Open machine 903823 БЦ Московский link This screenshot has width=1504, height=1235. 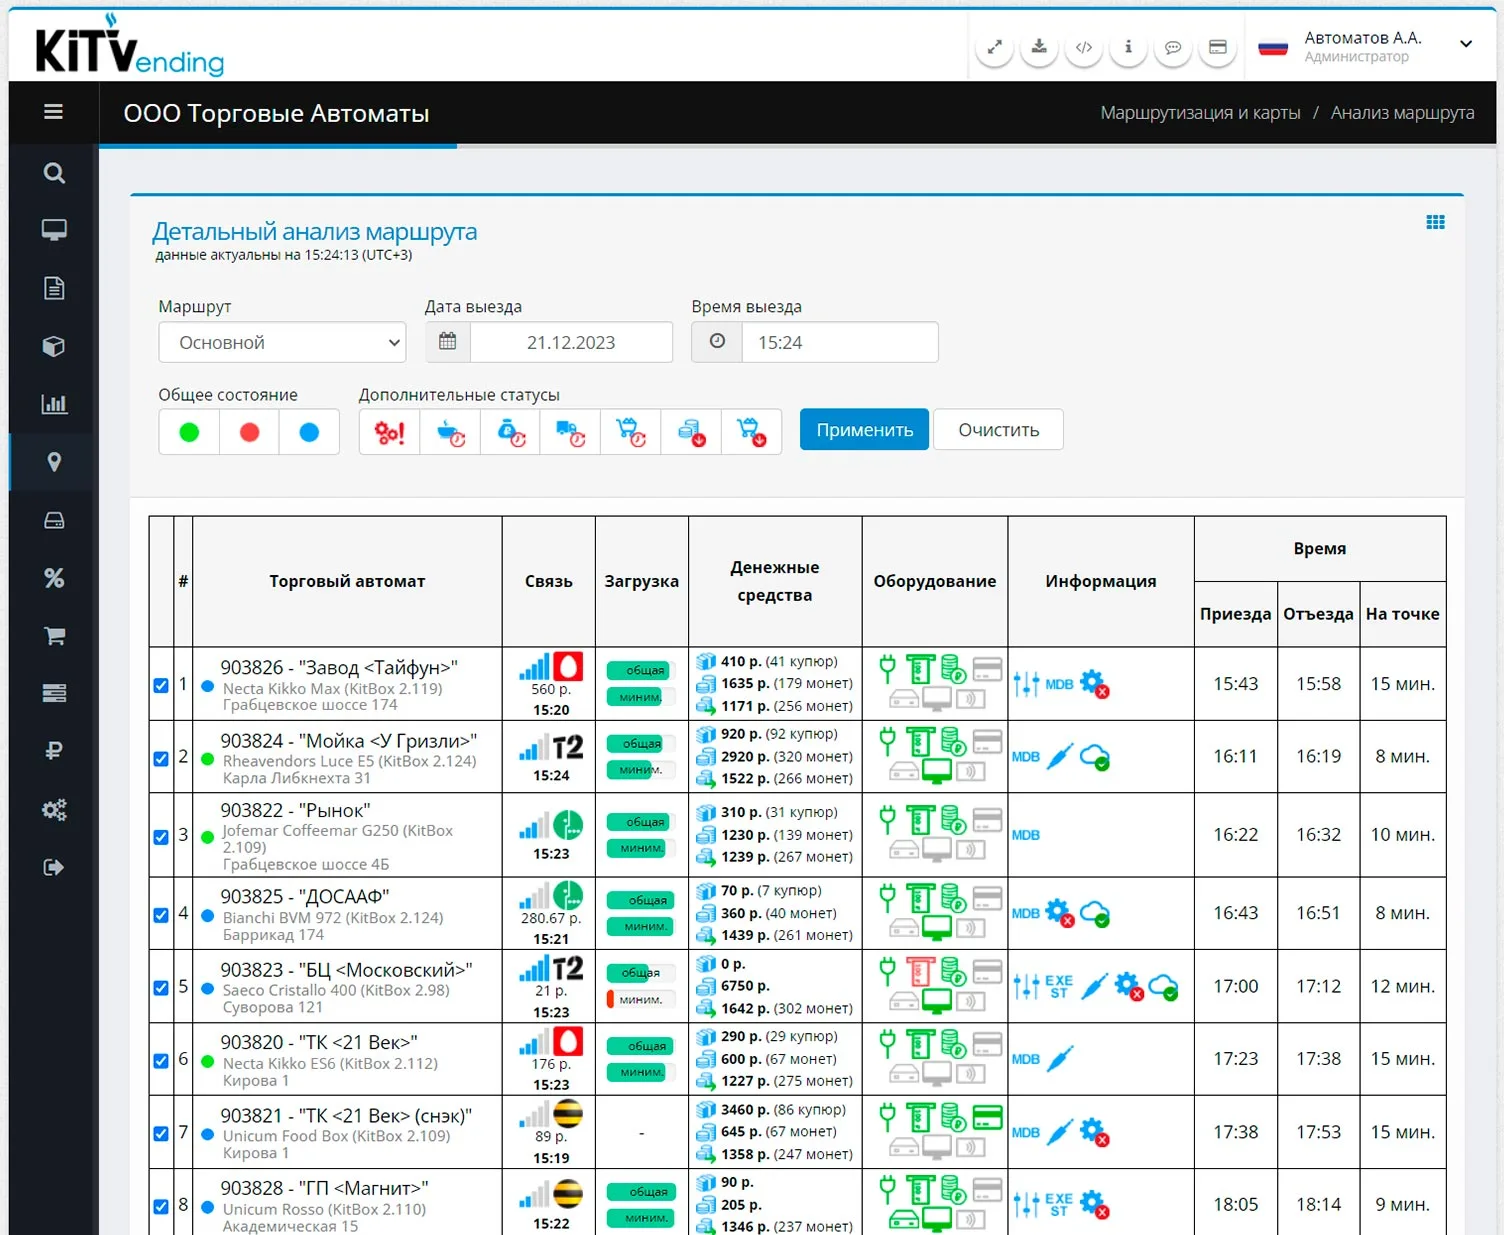tap(346, 969)
